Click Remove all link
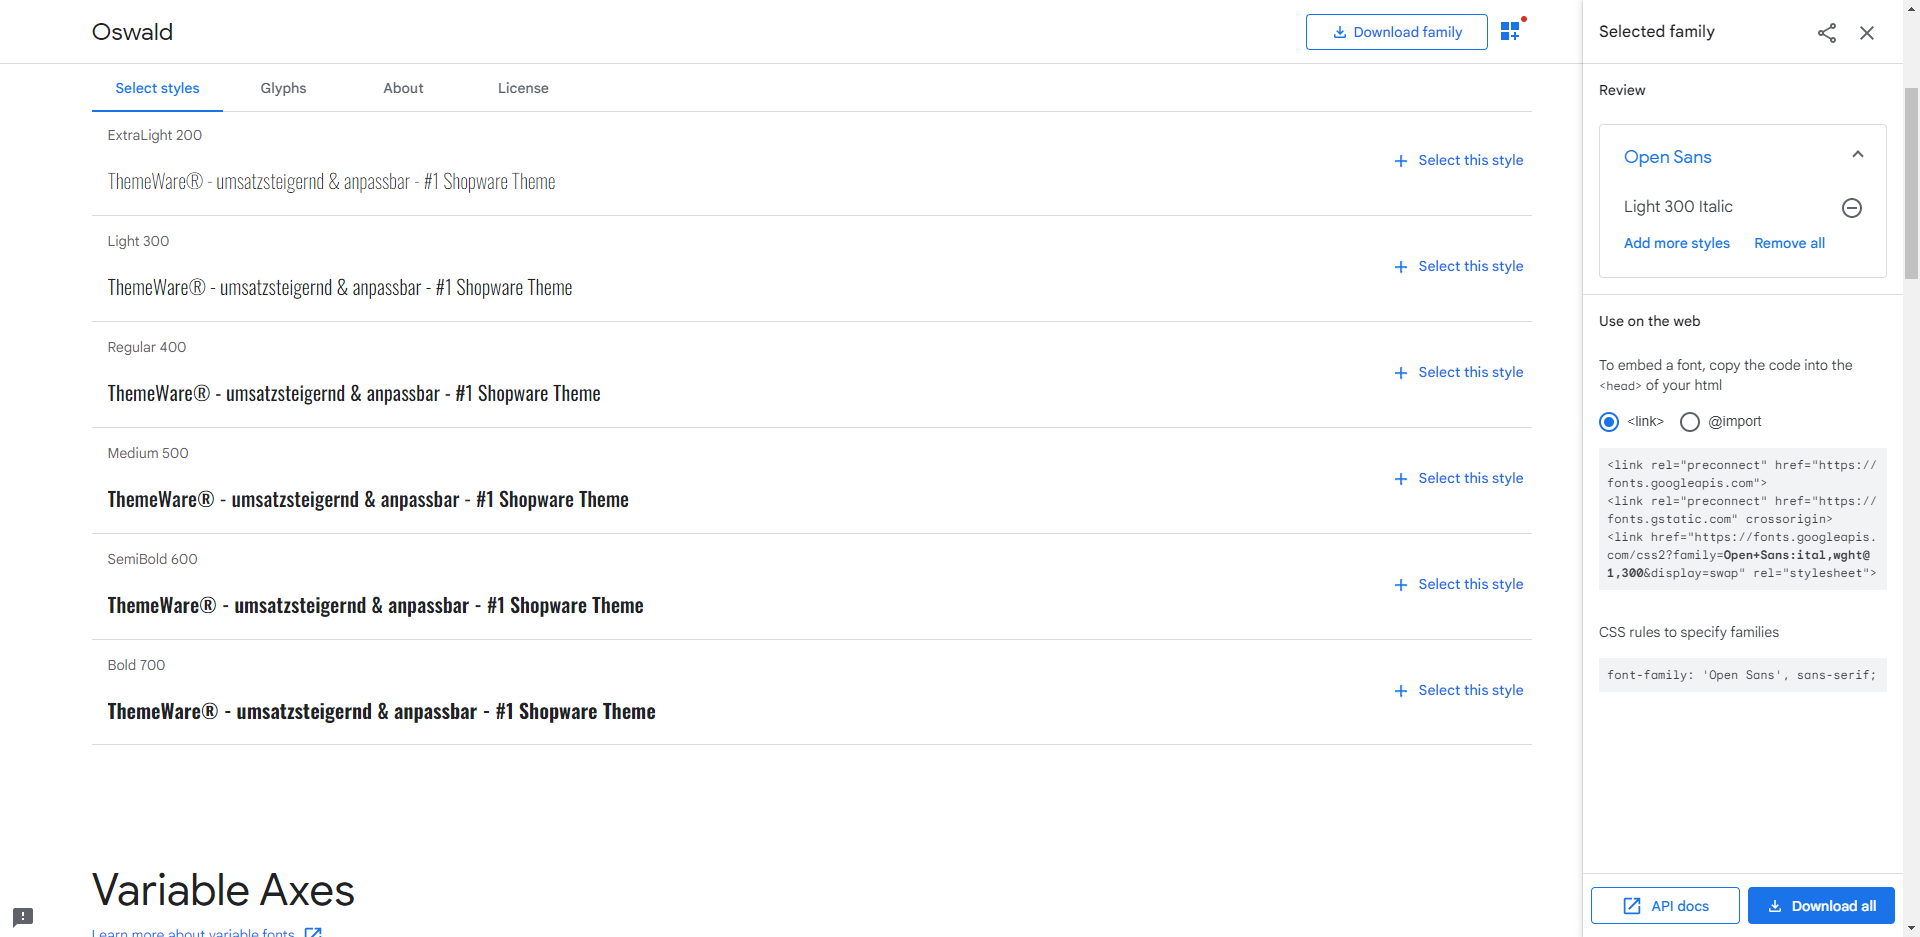The width and height of the screenshot is (1920, 937). [1789, 243]
